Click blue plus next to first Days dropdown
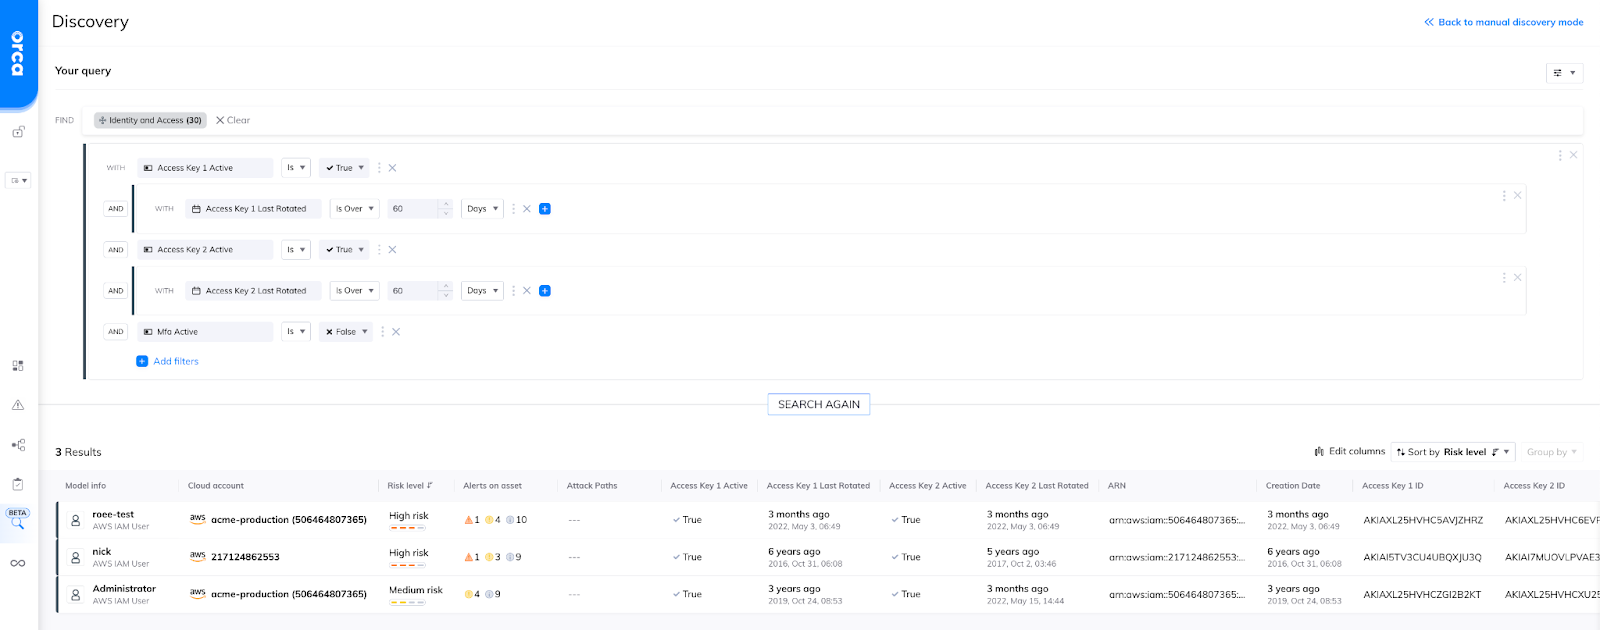The width and height of the screenshot is (1600, 630). tap(545, 209)
